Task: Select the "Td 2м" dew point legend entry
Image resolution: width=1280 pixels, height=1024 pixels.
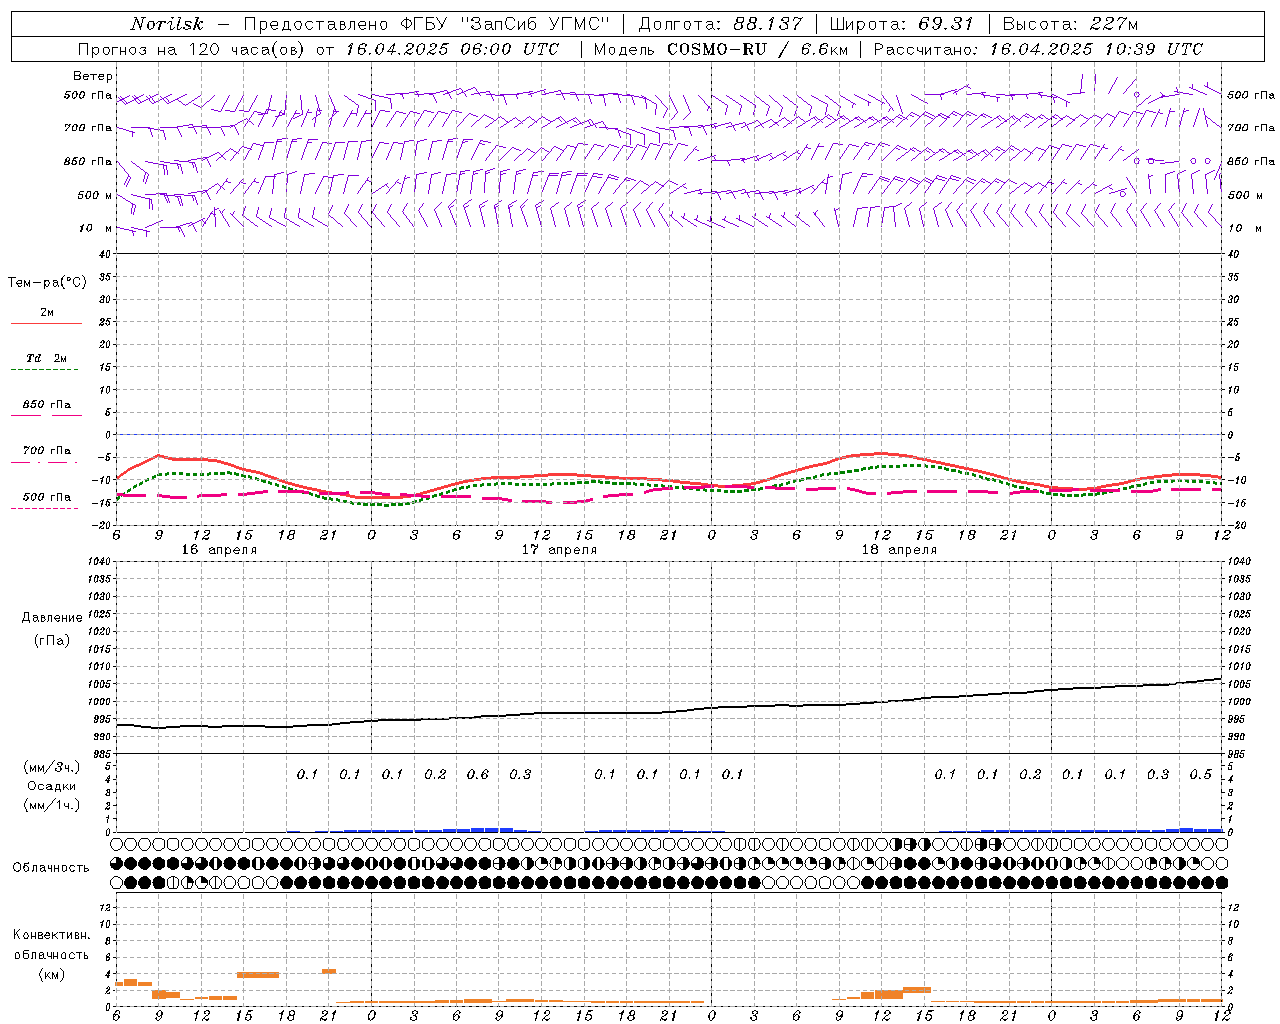Action: click(47, 358)
